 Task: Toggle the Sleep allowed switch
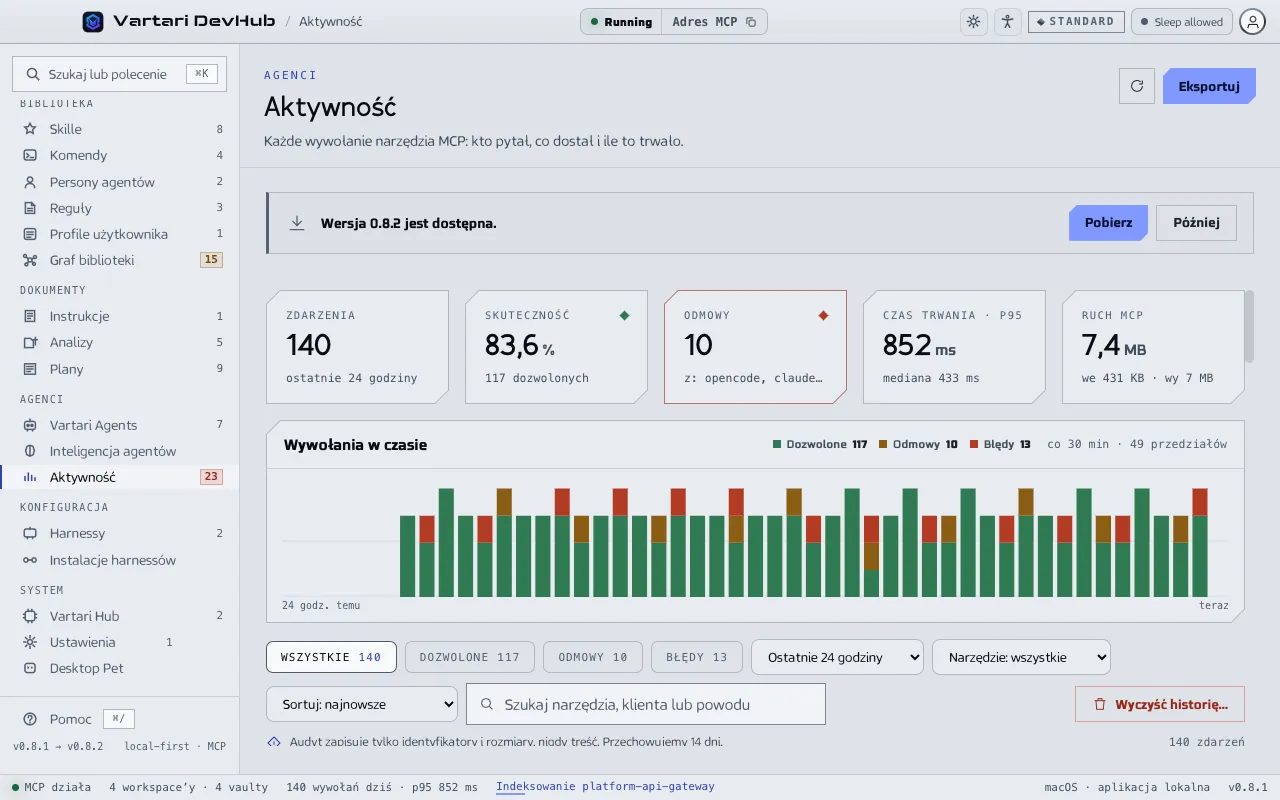(x=1181, y=21)
